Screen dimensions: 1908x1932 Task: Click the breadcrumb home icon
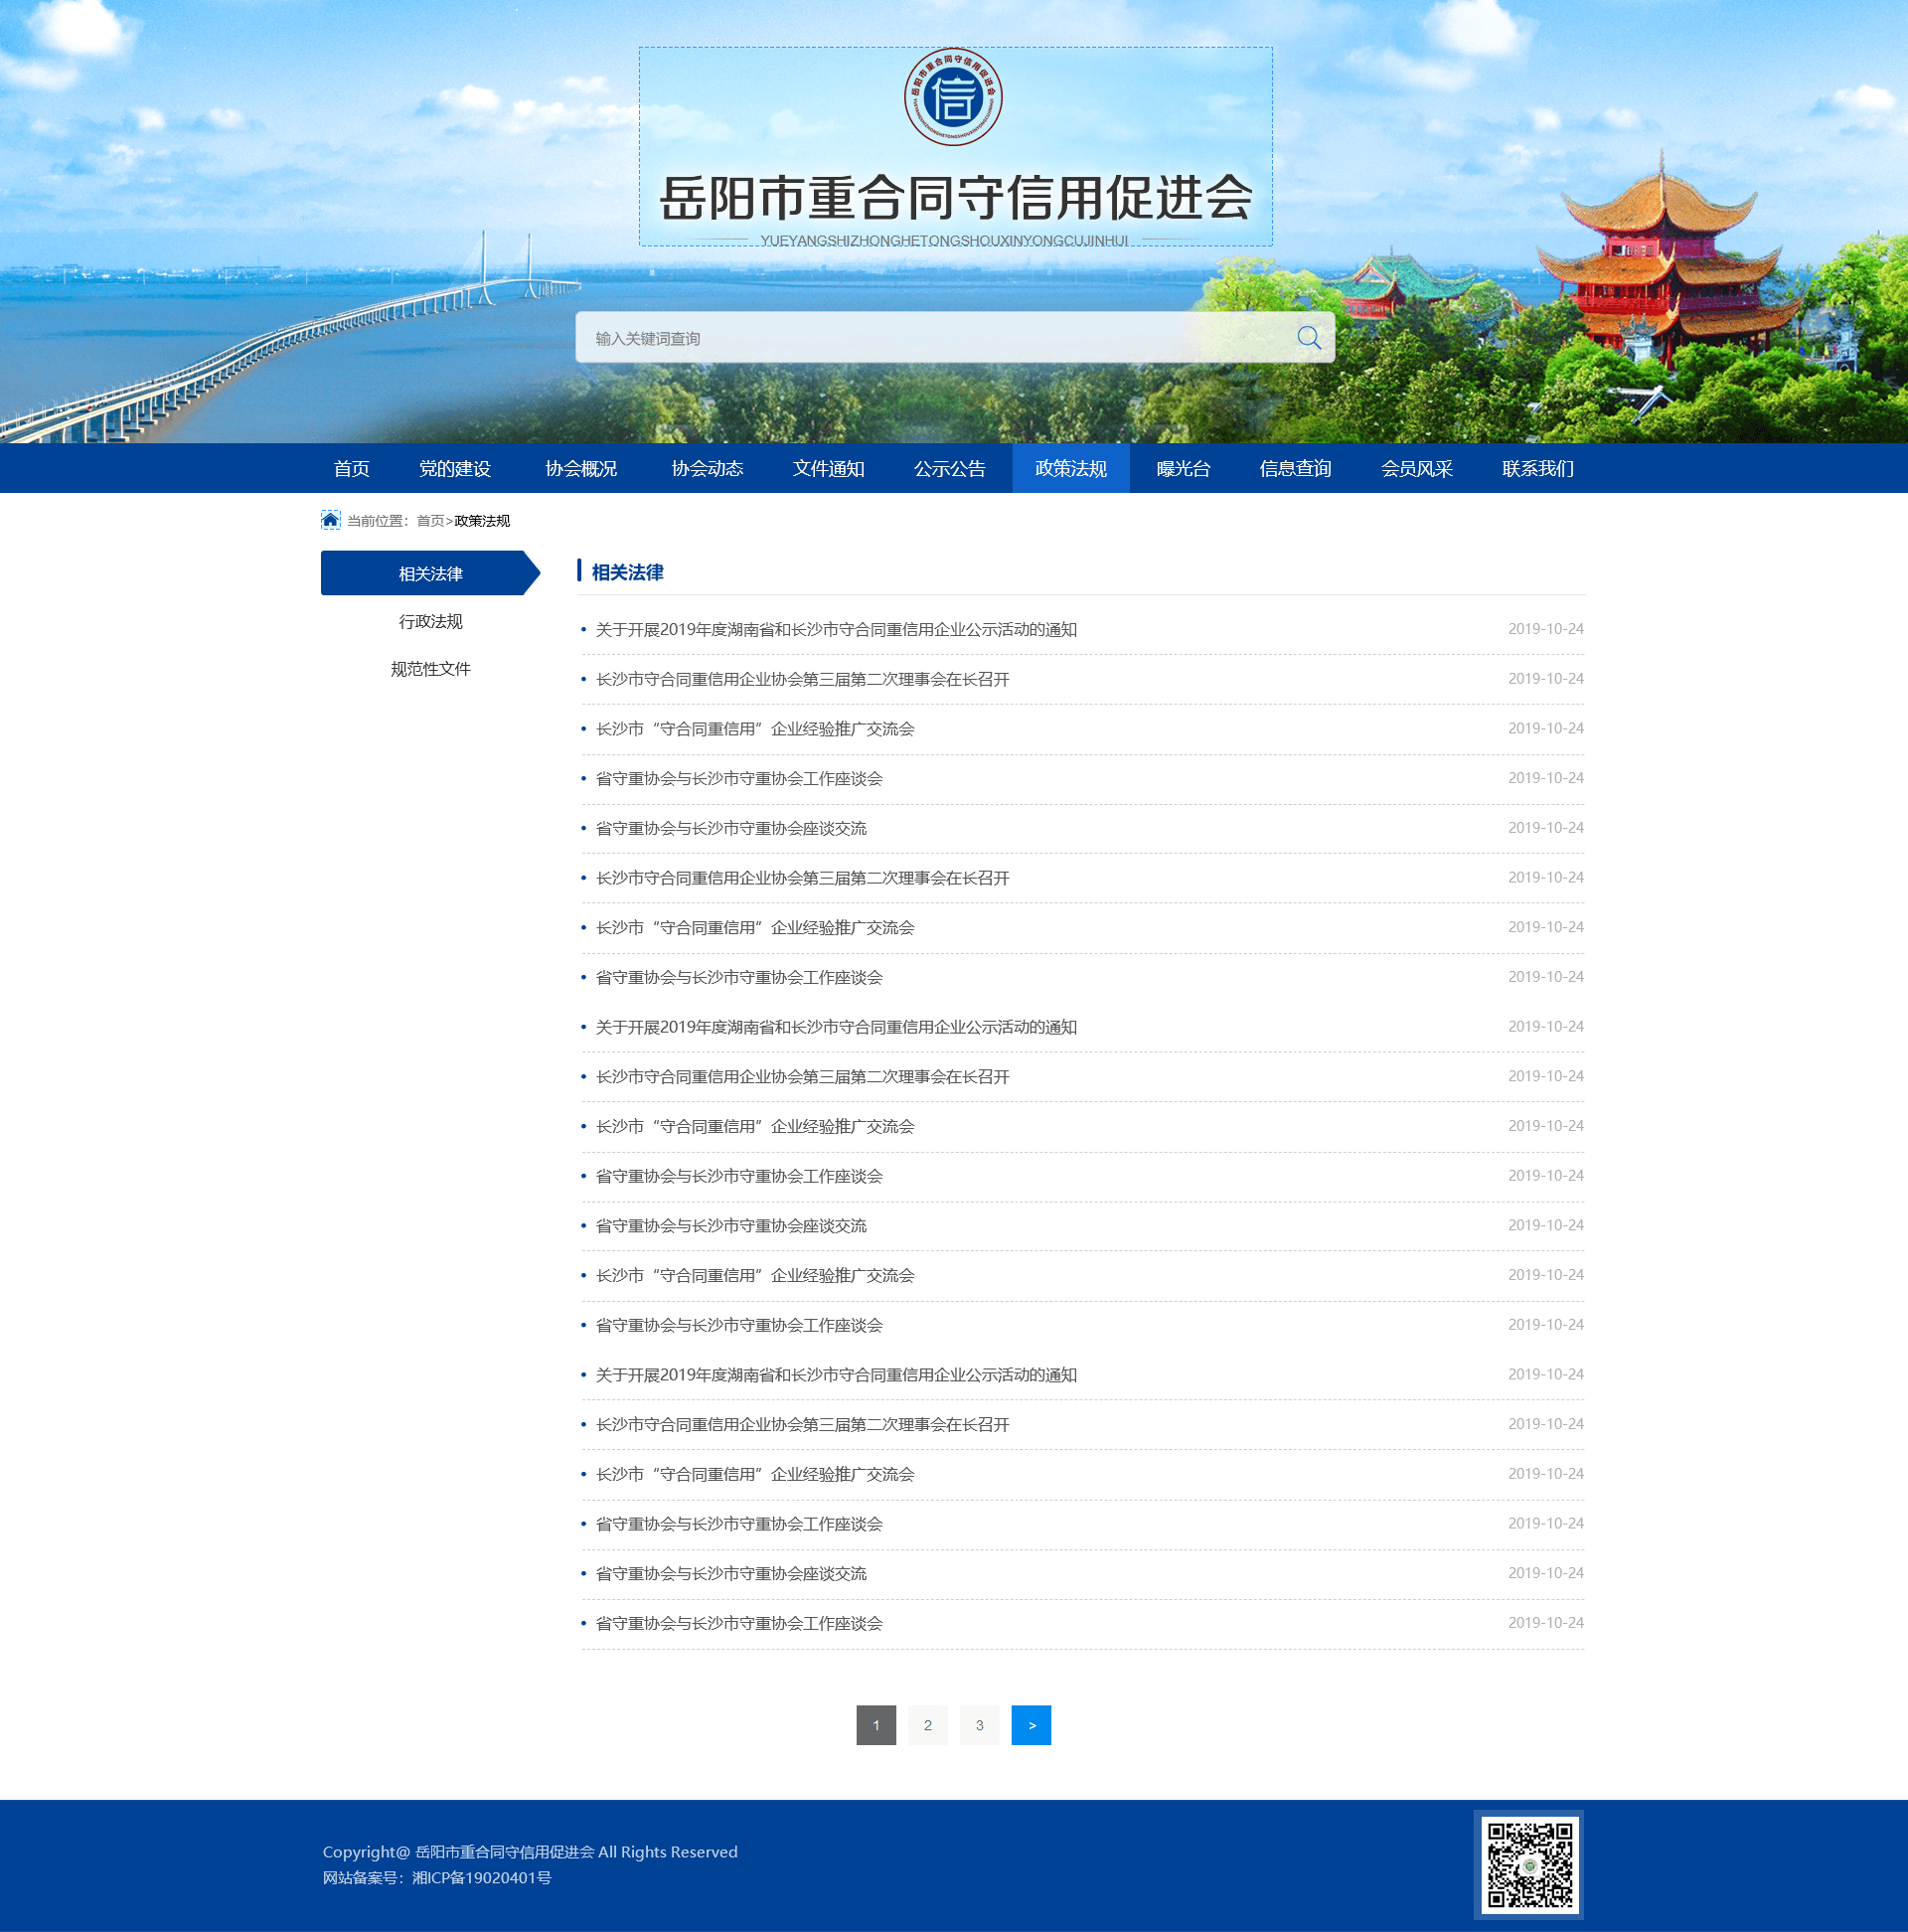330,520
